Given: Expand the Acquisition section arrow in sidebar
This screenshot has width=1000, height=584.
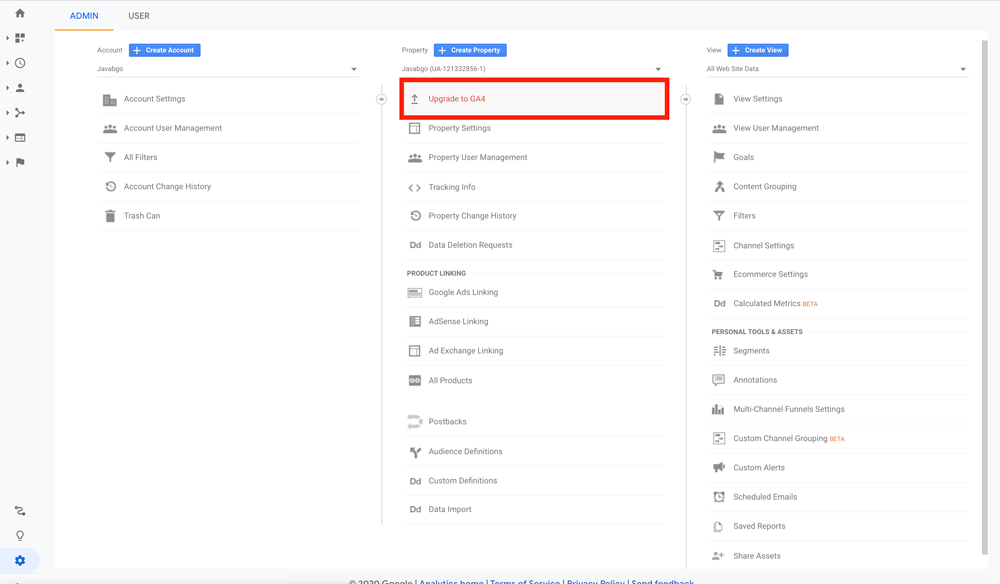Looking at the screenshot, I should tap(8, 113).
